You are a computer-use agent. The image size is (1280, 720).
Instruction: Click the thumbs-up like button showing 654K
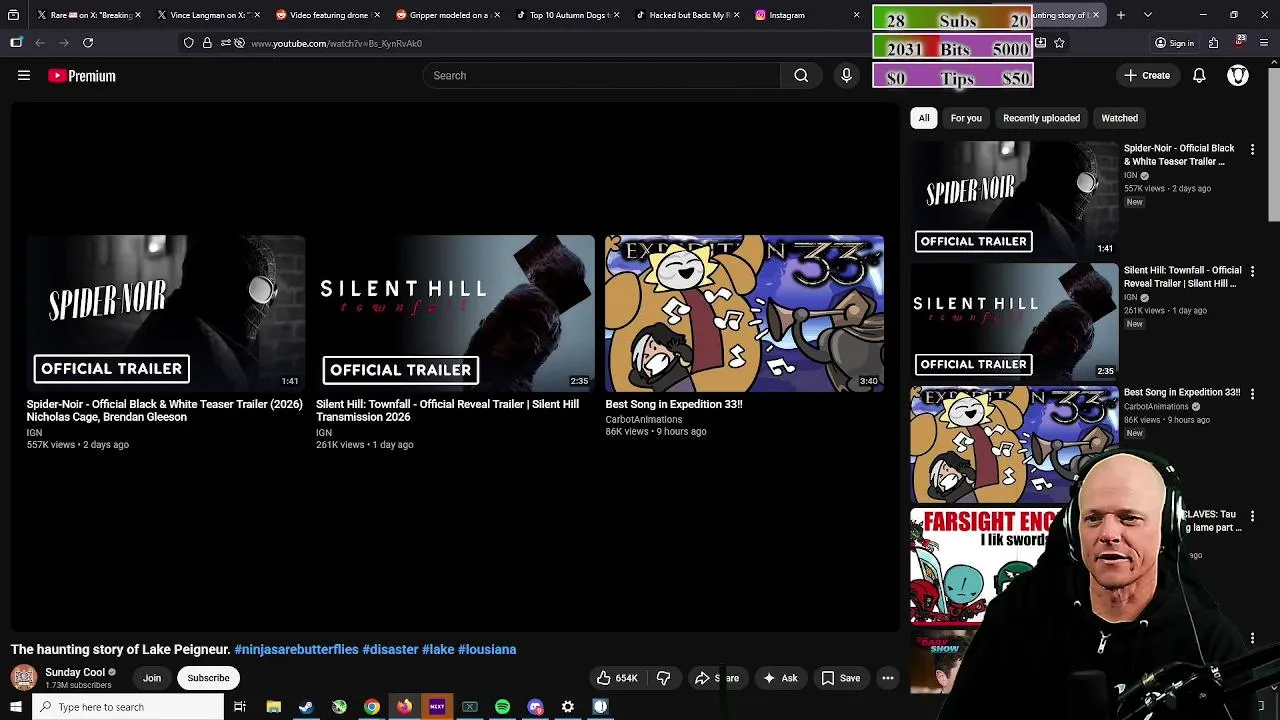(x=617, y=678)
